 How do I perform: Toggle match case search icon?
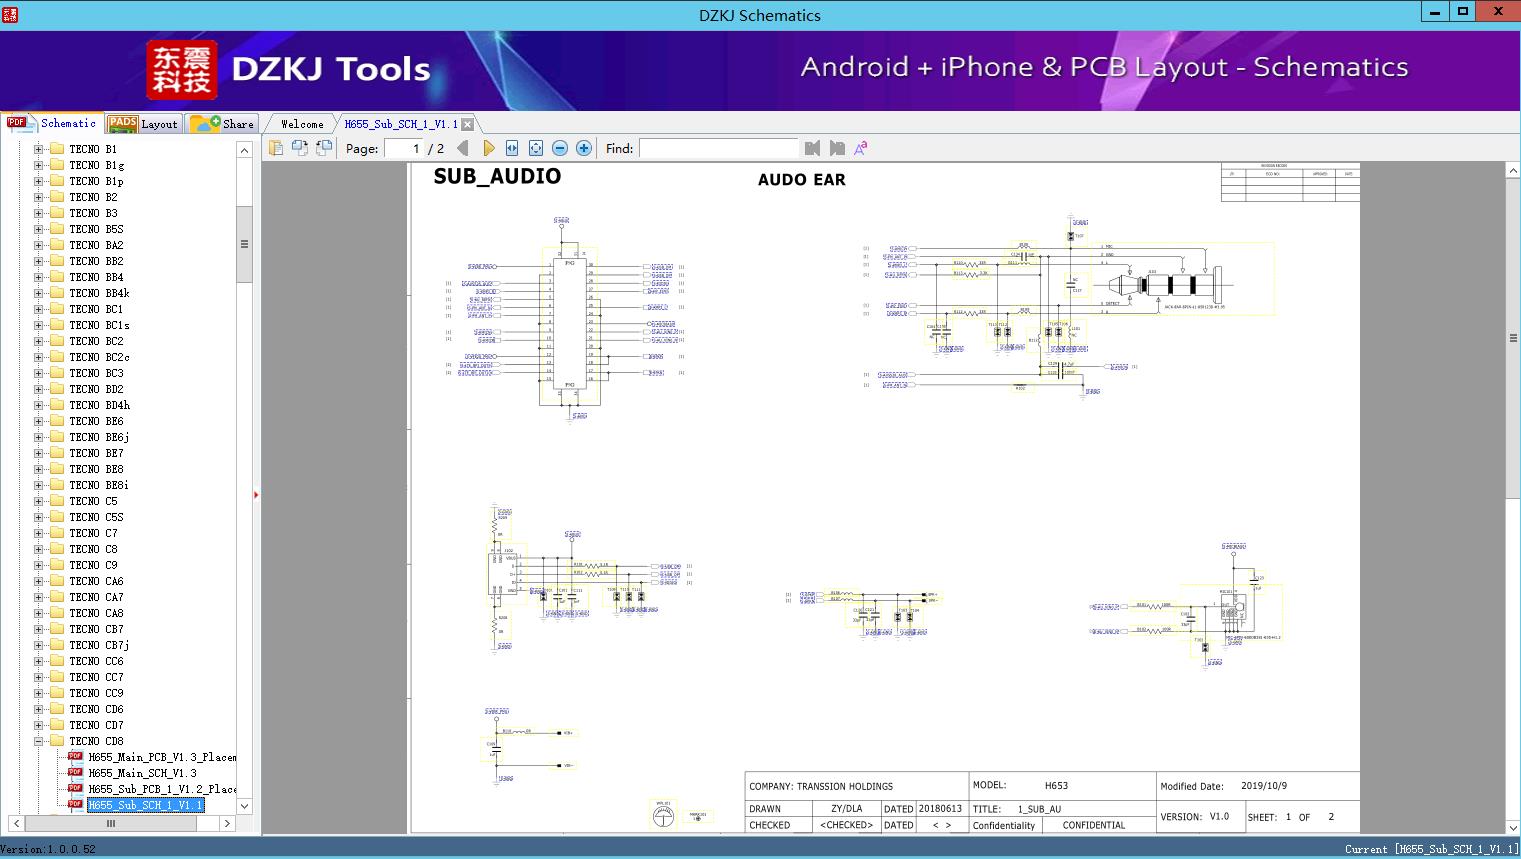pyautogui.click(x=861, y=148)
